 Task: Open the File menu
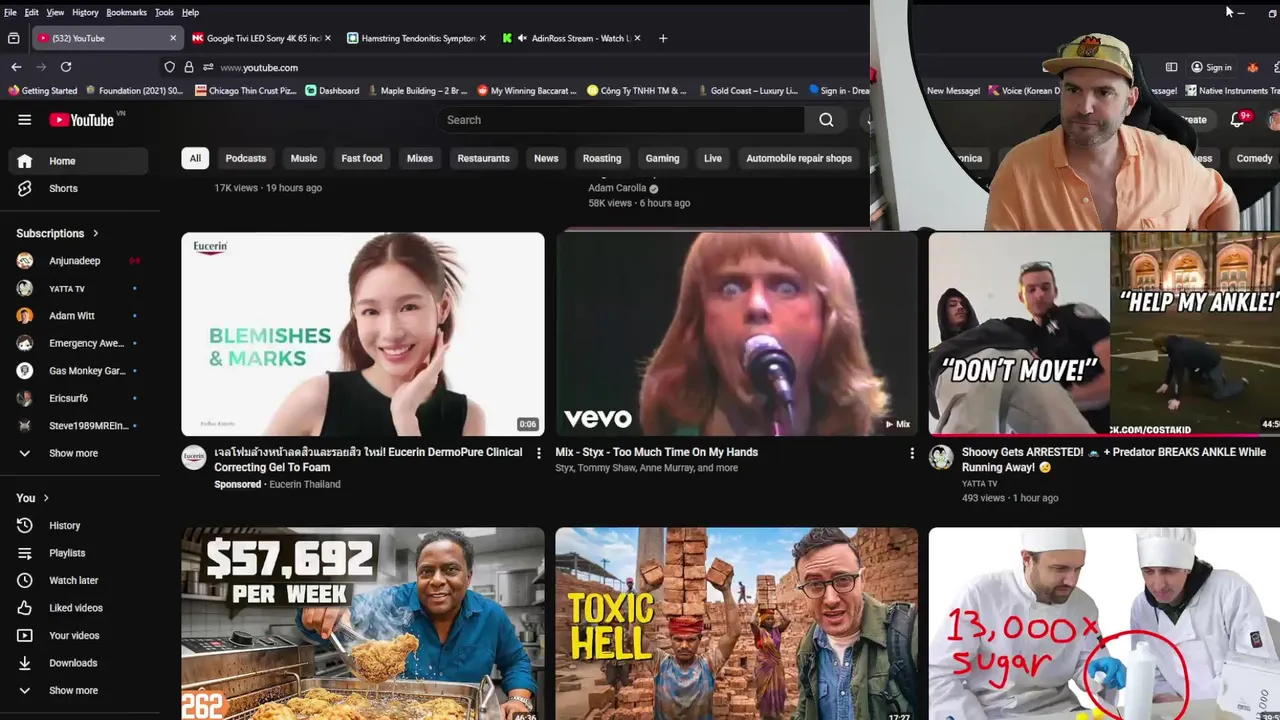point(10,12)
